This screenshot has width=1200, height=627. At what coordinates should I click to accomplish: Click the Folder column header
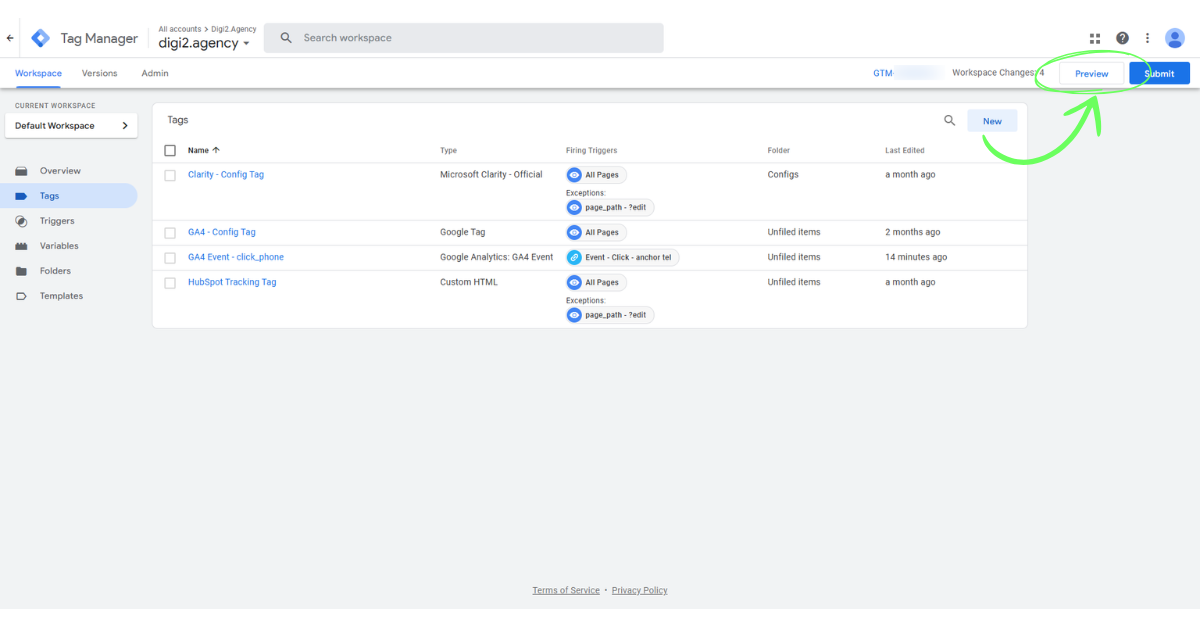[779, 150]
